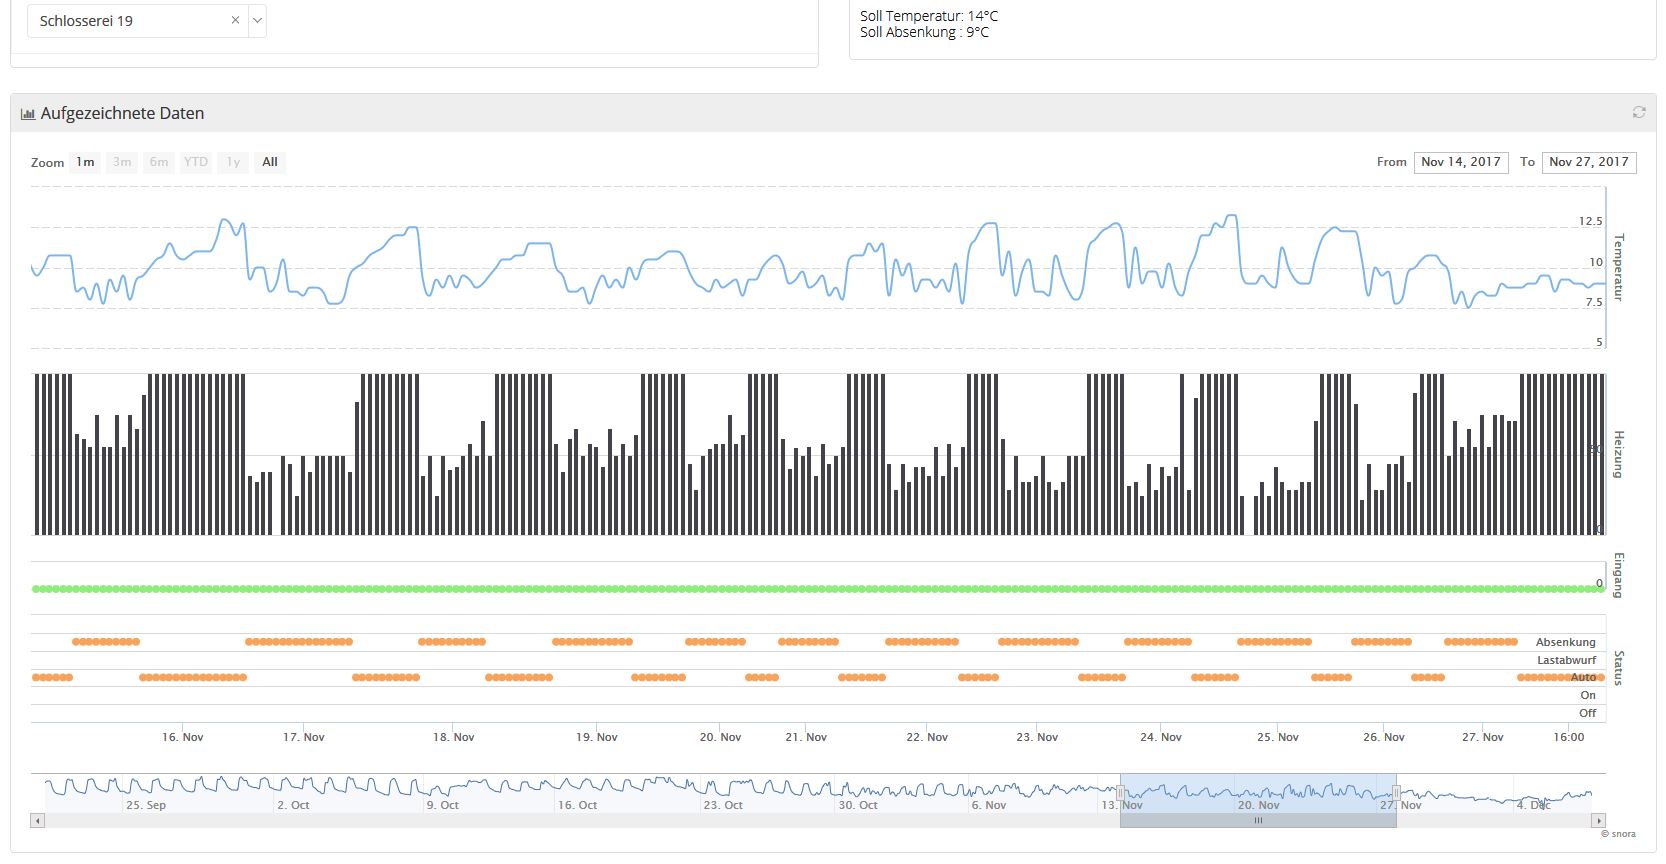
Task: Click the On status label
Action: [1588, 695]
